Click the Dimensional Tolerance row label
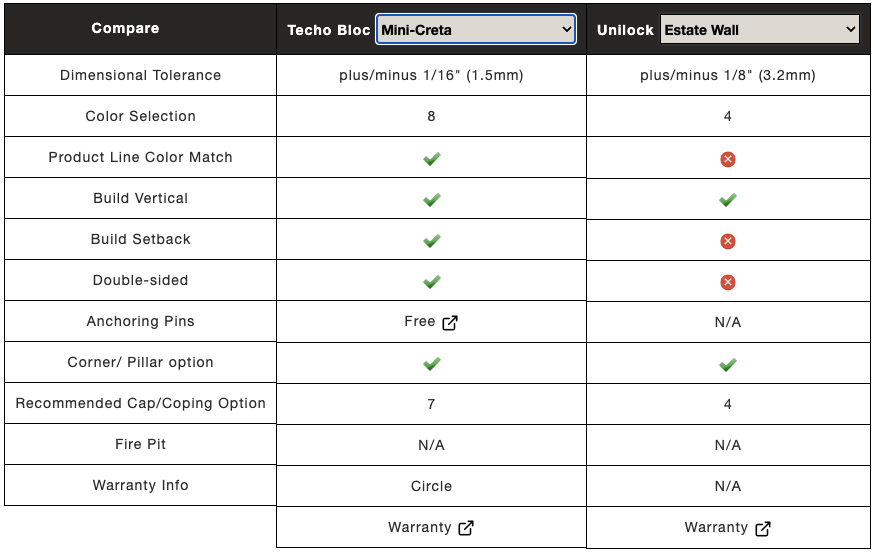The height and width of the screenshot is (553, 875). tap(141, 75)
